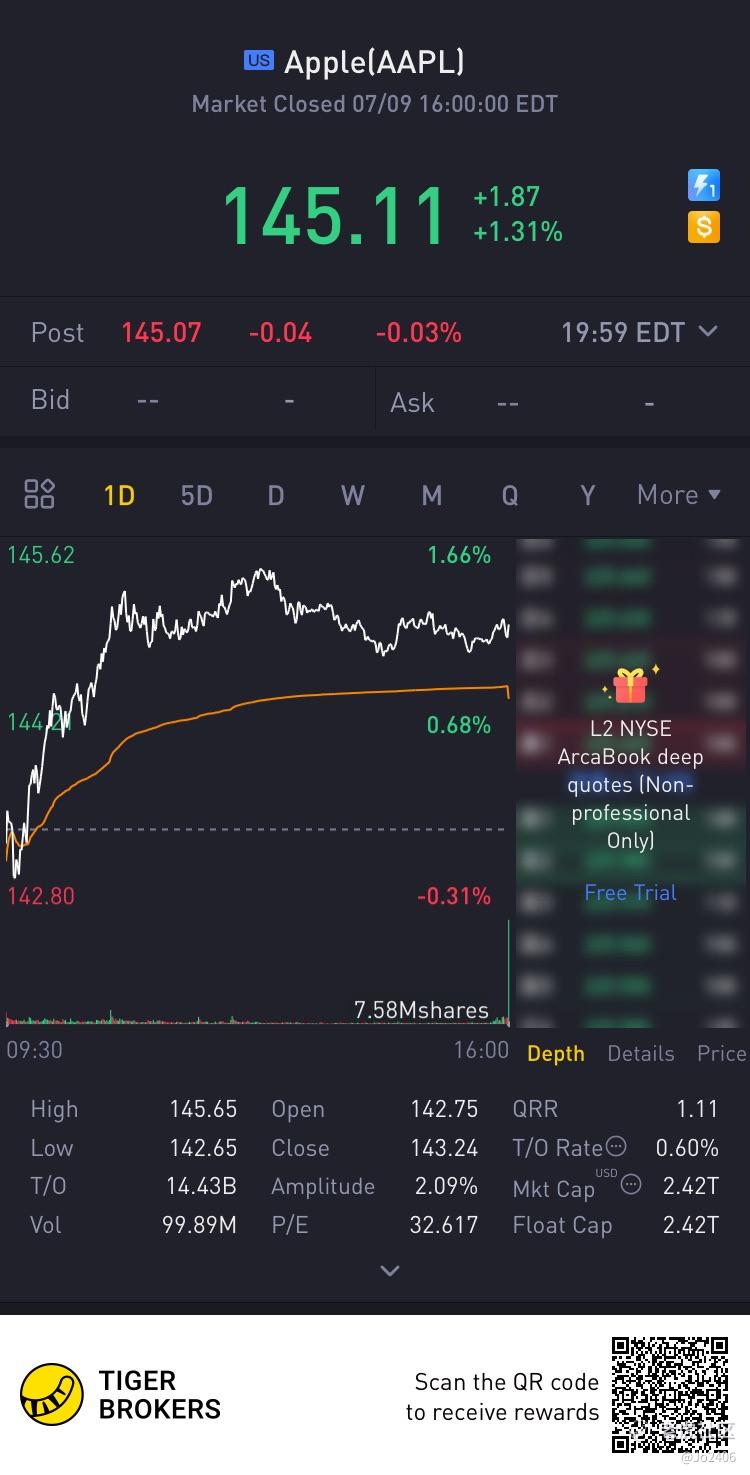This screenshot has height=1475, width=750.
Task: Select the 1D chart tab
Action: (x=119, y=495)
